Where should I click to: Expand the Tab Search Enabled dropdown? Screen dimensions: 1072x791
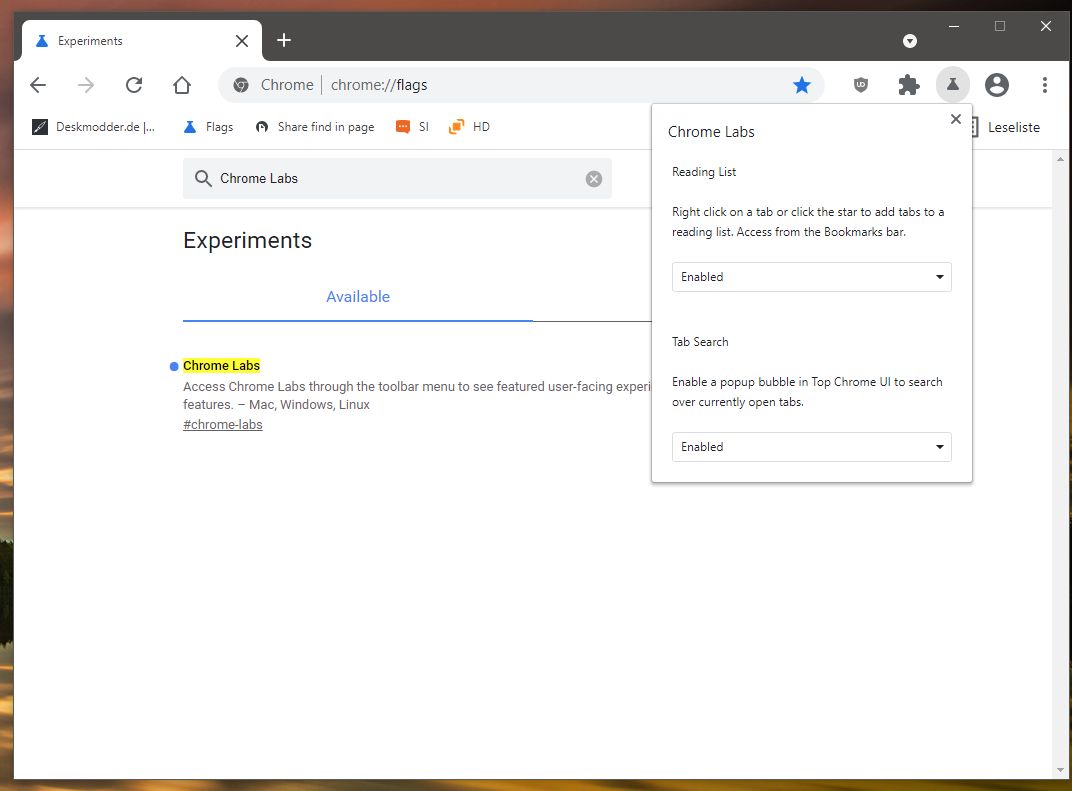(x=812, y=447)
